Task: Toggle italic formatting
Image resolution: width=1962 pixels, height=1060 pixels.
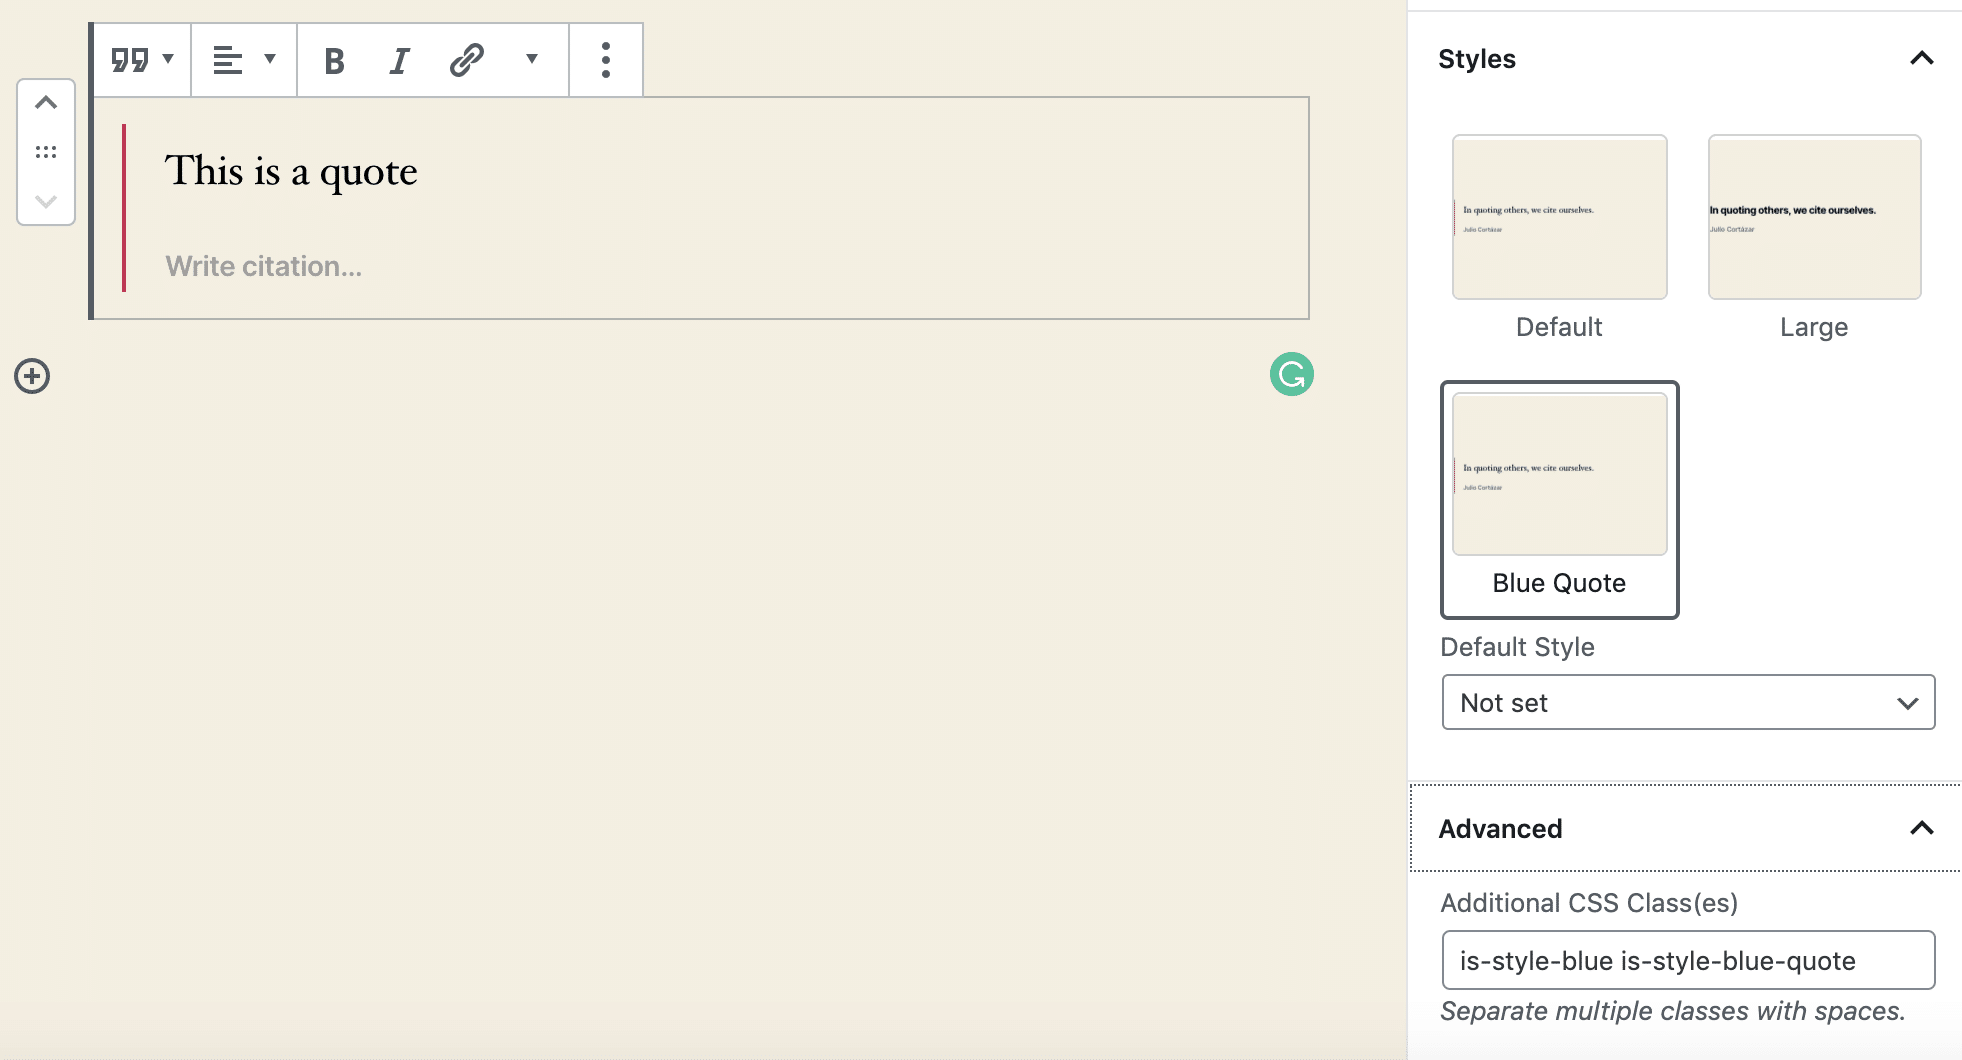Action: coord(399,60)
